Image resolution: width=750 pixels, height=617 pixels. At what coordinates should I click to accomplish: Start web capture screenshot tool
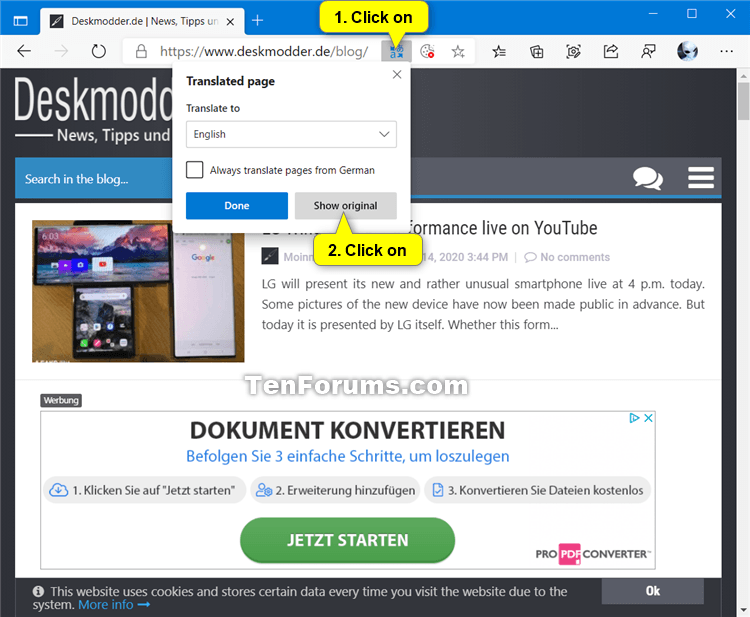574,51
